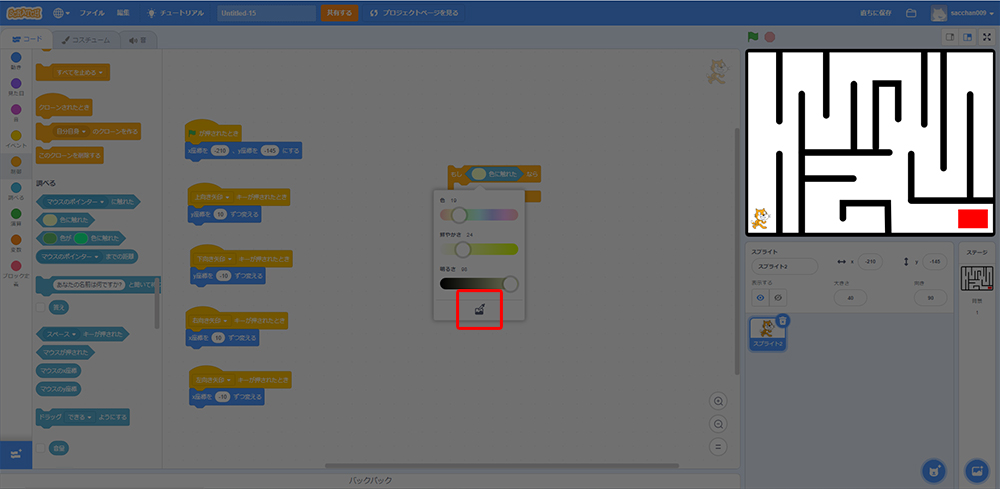This screenshot has height=489, width=1000.
Task: Open the ファイル (File) menu
Action: click(x=91, y=13)
